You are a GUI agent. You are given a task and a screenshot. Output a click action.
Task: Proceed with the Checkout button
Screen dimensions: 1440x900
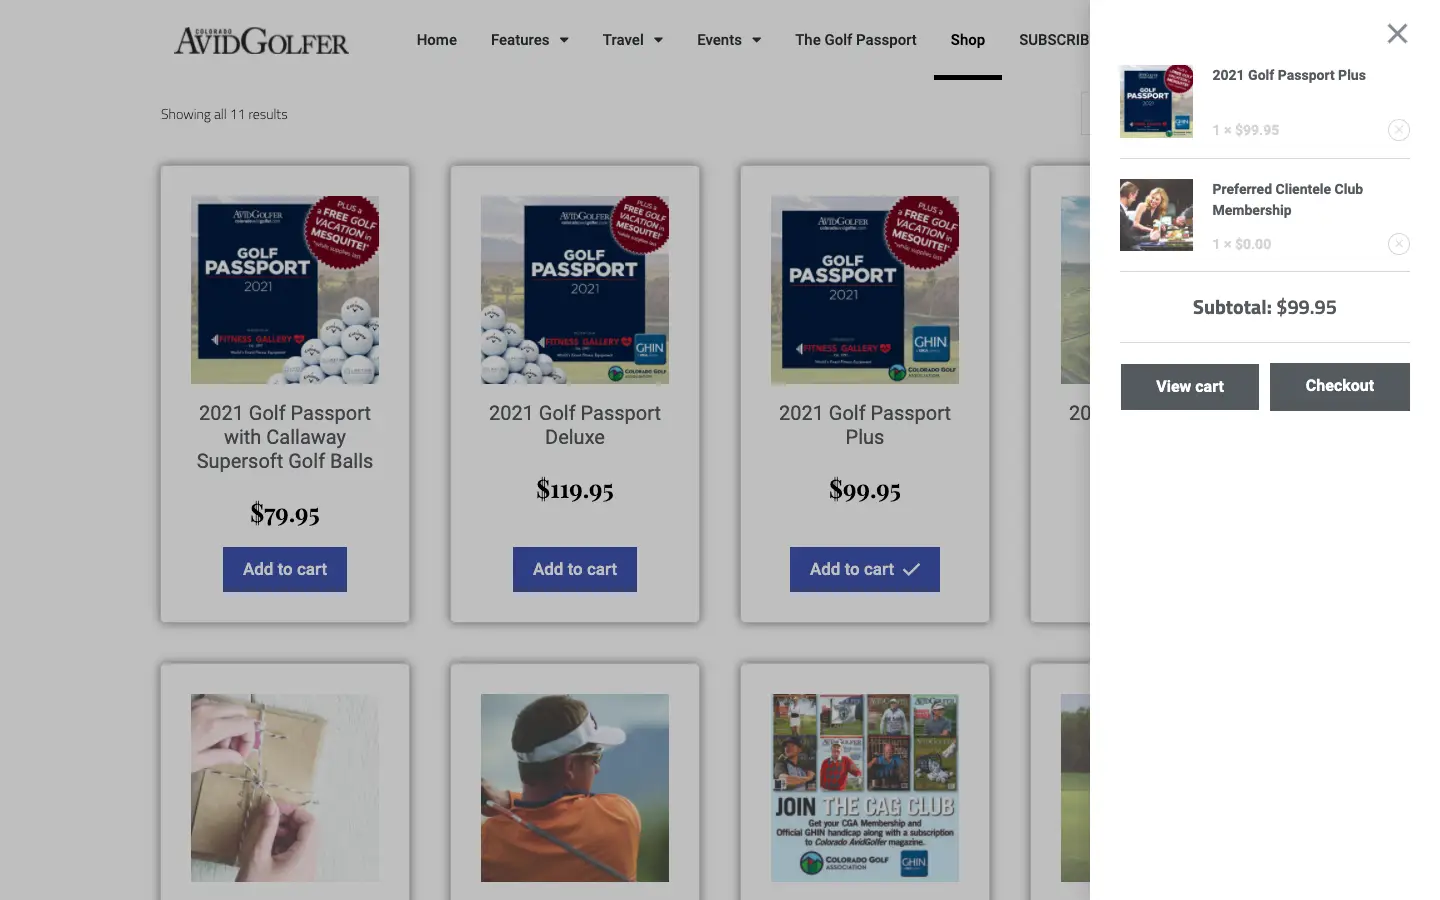click(x=1340, y=386)
